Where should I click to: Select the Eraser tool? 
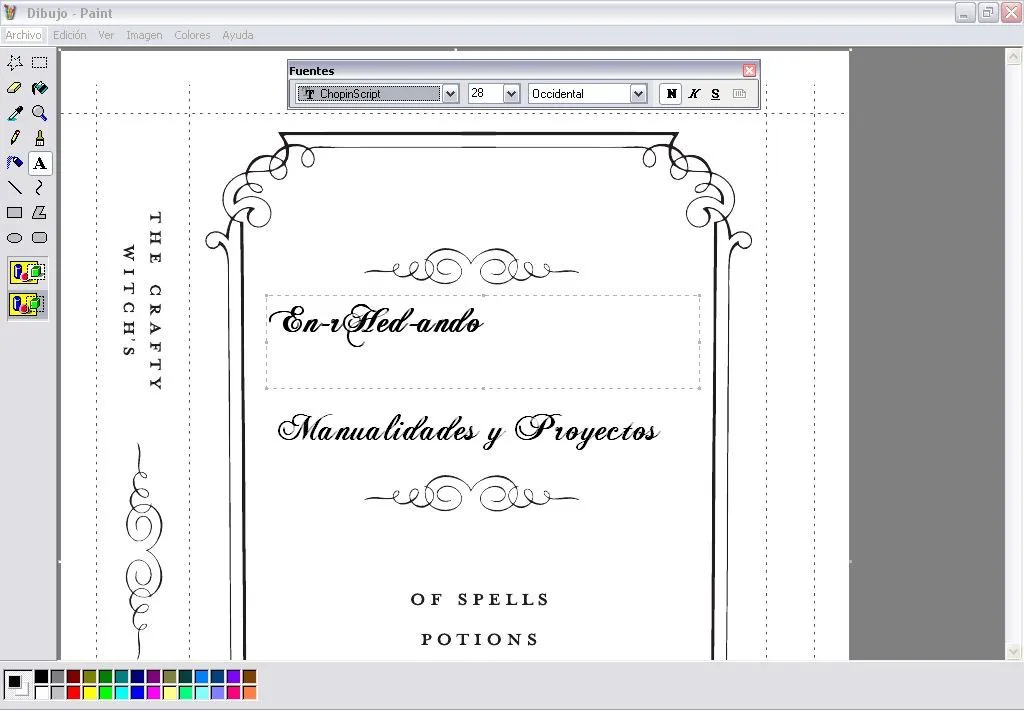coord(13,88)
